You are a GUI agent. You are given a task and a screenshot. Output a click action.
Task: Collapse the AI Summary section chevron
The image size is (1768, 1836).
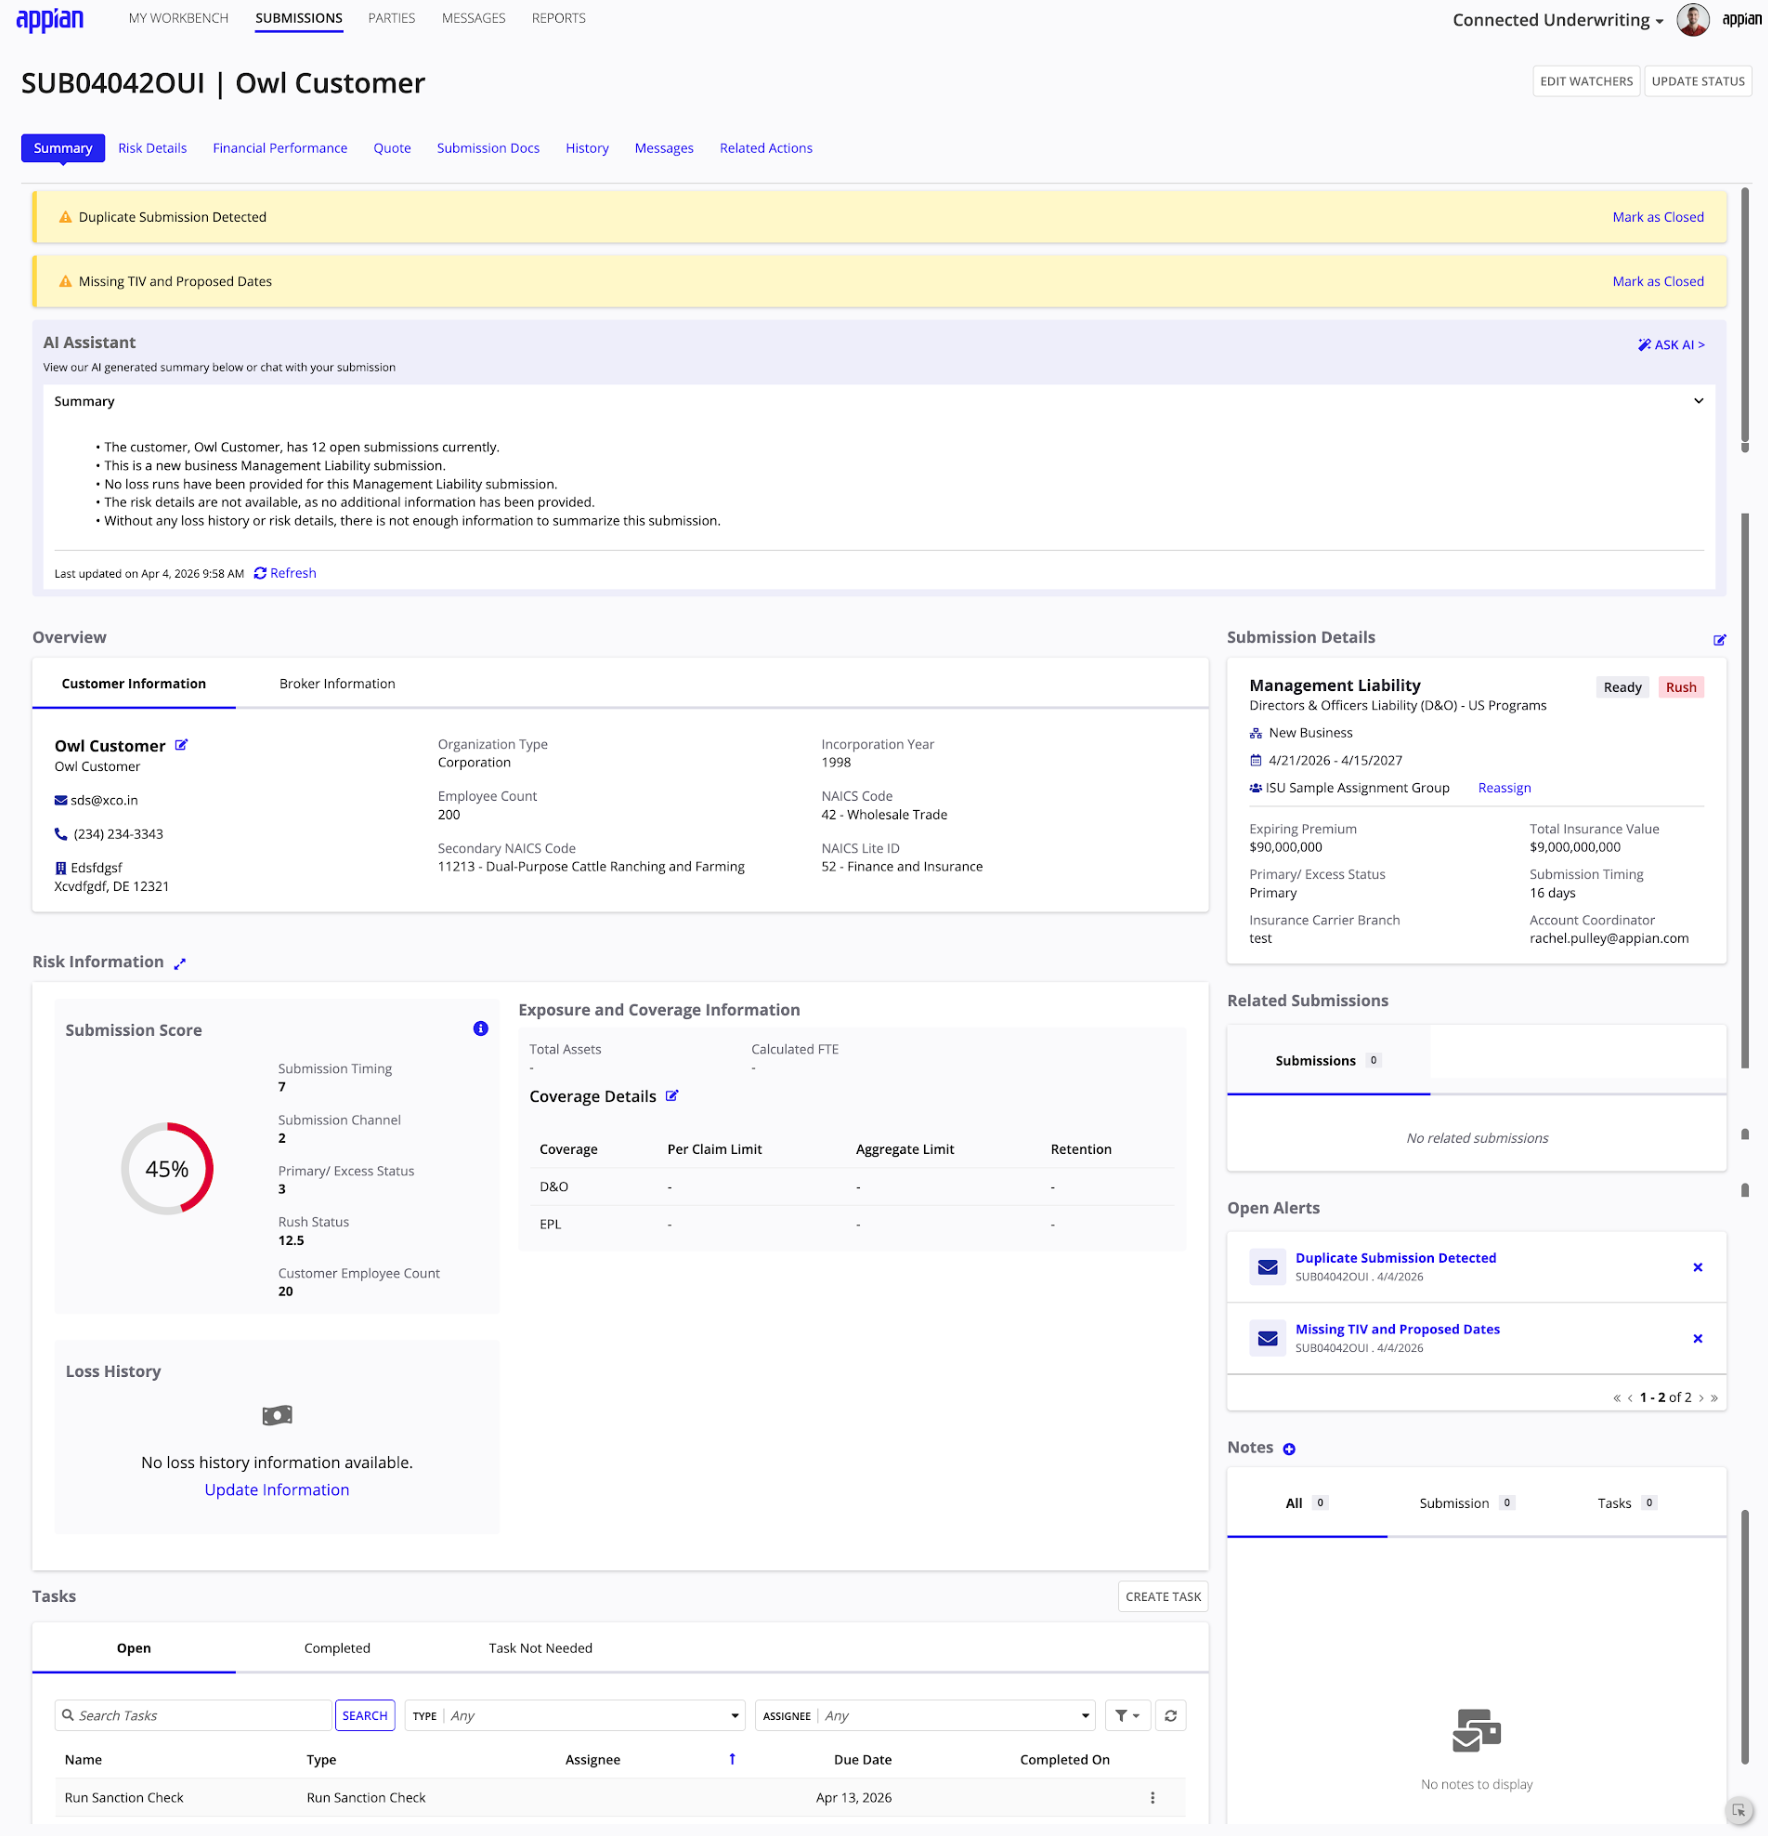tap(1698, 401)
